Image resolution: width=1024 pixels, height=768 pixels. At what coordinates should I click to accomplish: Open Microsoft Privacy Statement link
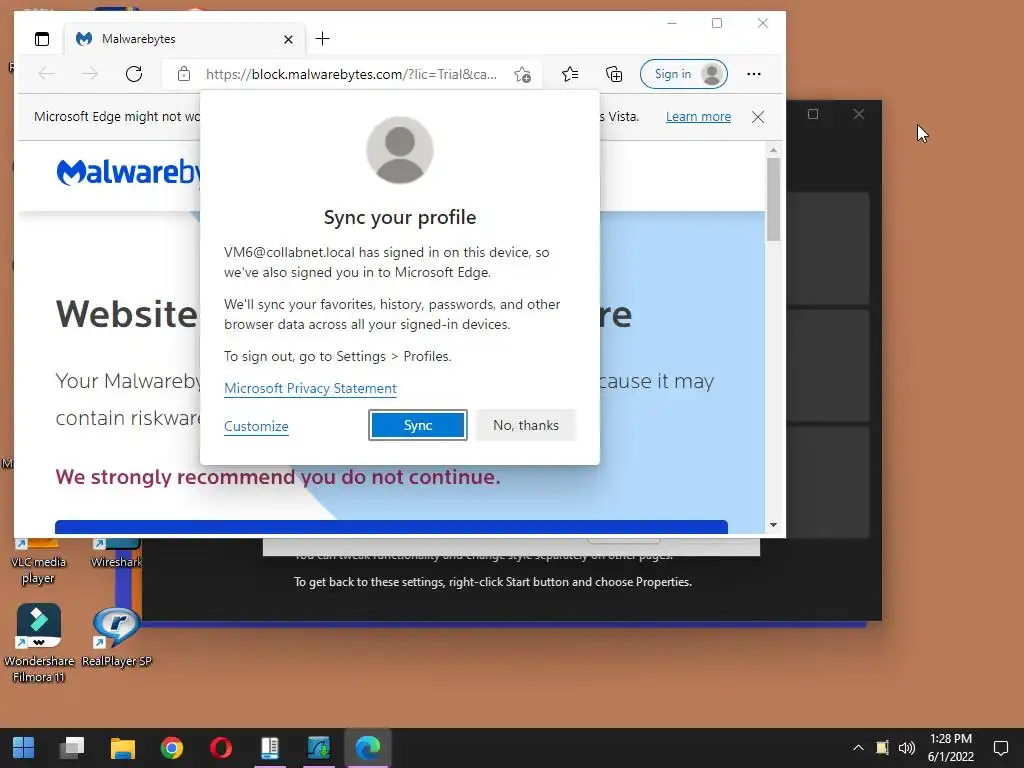click(x=310, y=389)
